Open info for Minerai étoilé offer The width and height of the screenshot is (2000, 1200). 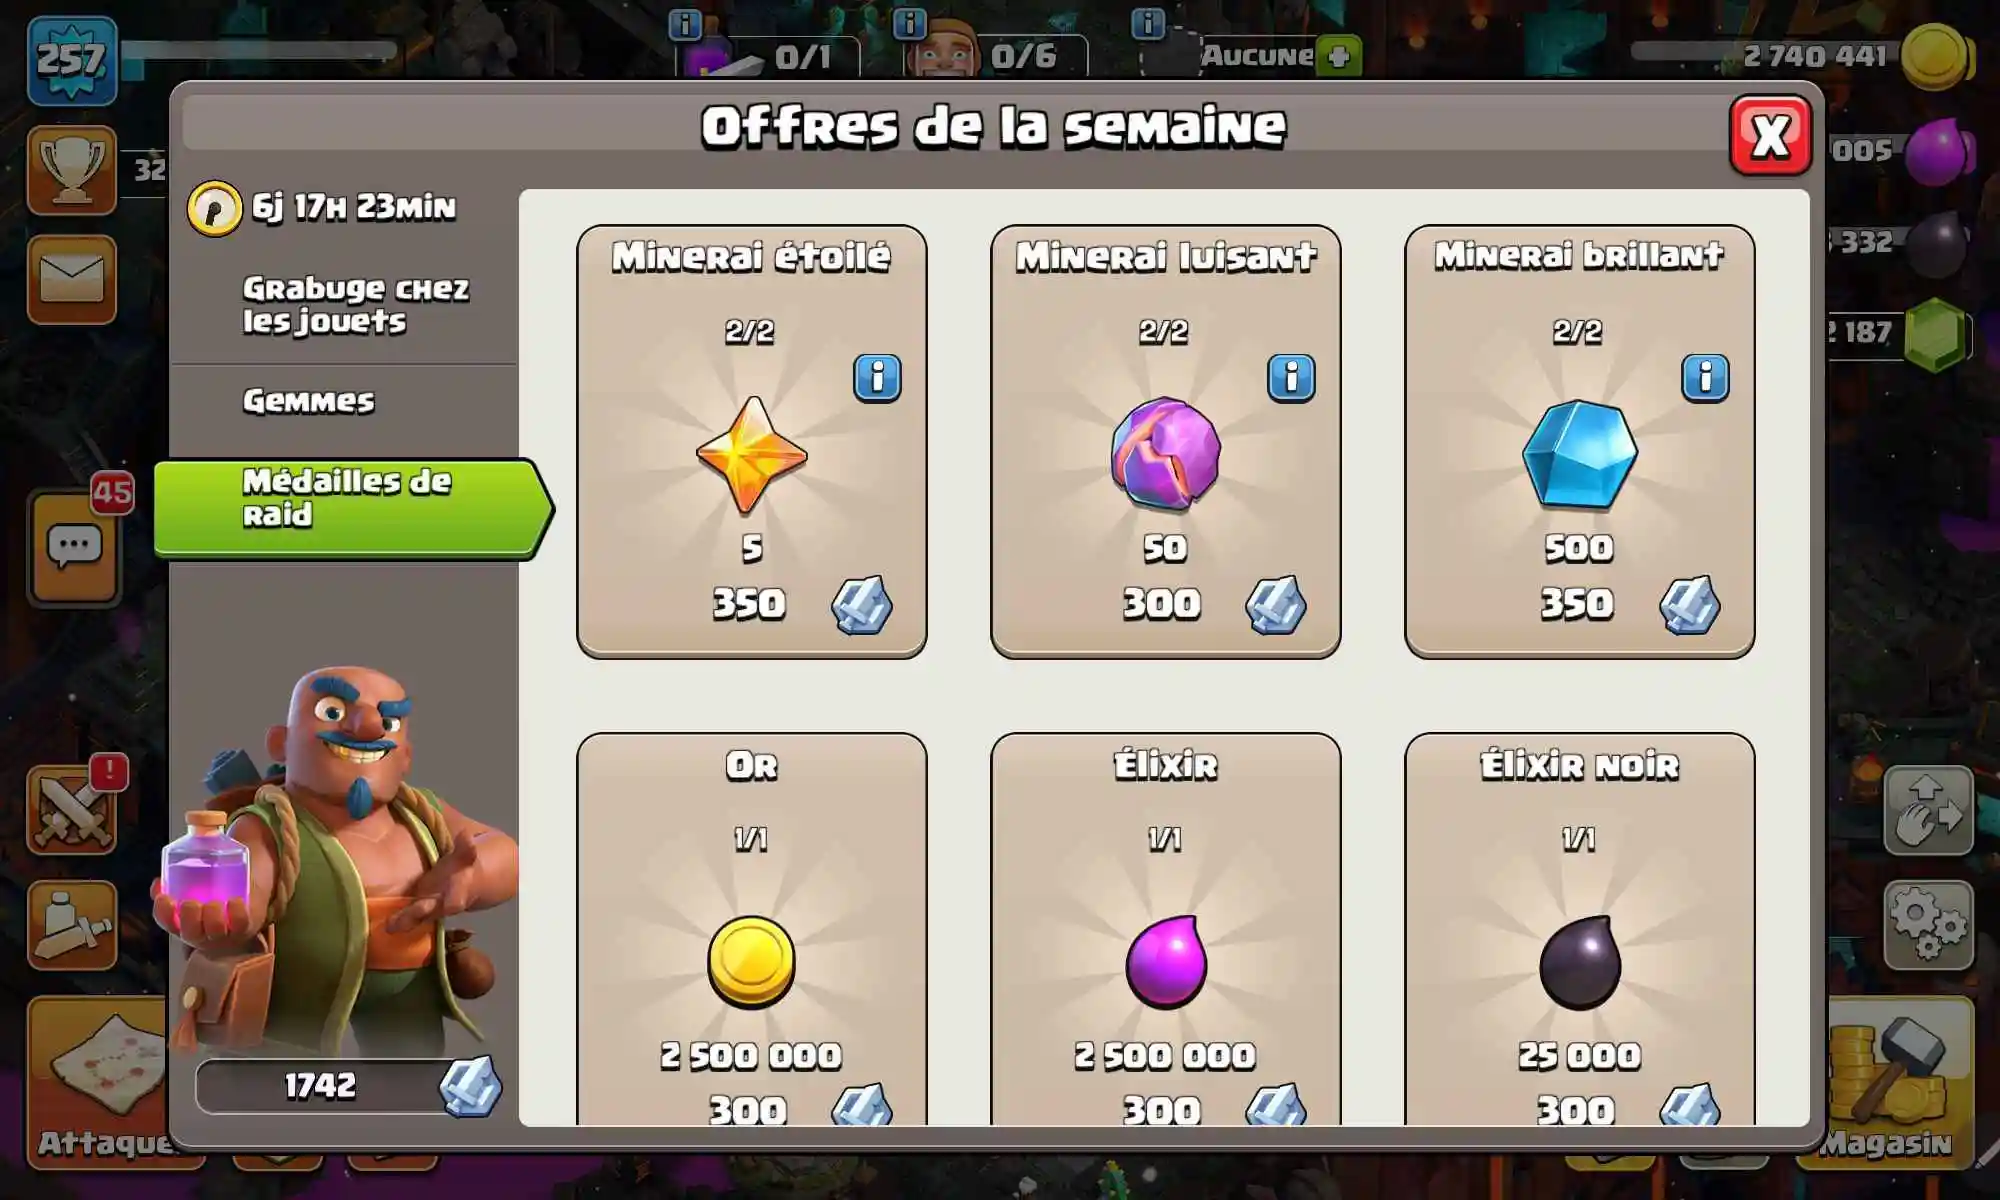(877, 378)
